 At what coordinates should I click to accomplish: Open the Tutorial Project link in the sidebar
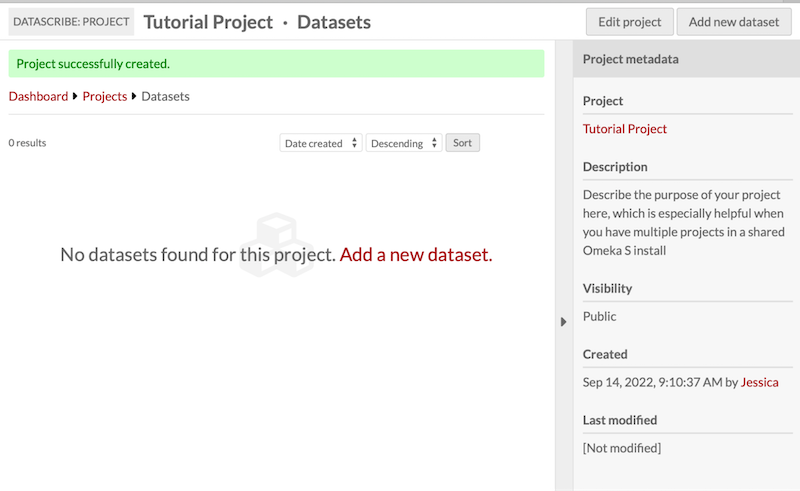(624, 129)
